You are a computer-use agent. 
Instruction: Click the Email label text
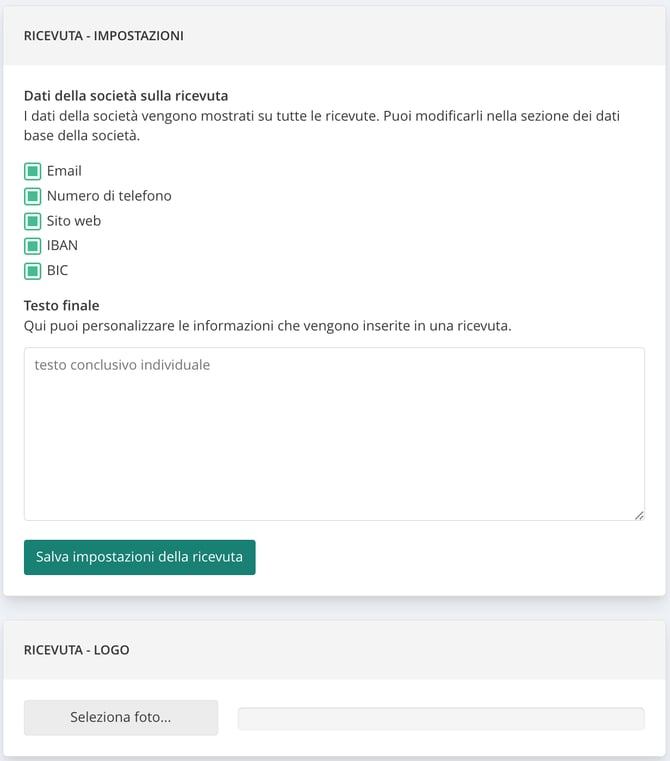pyautogui.click(x=64, y=171)
